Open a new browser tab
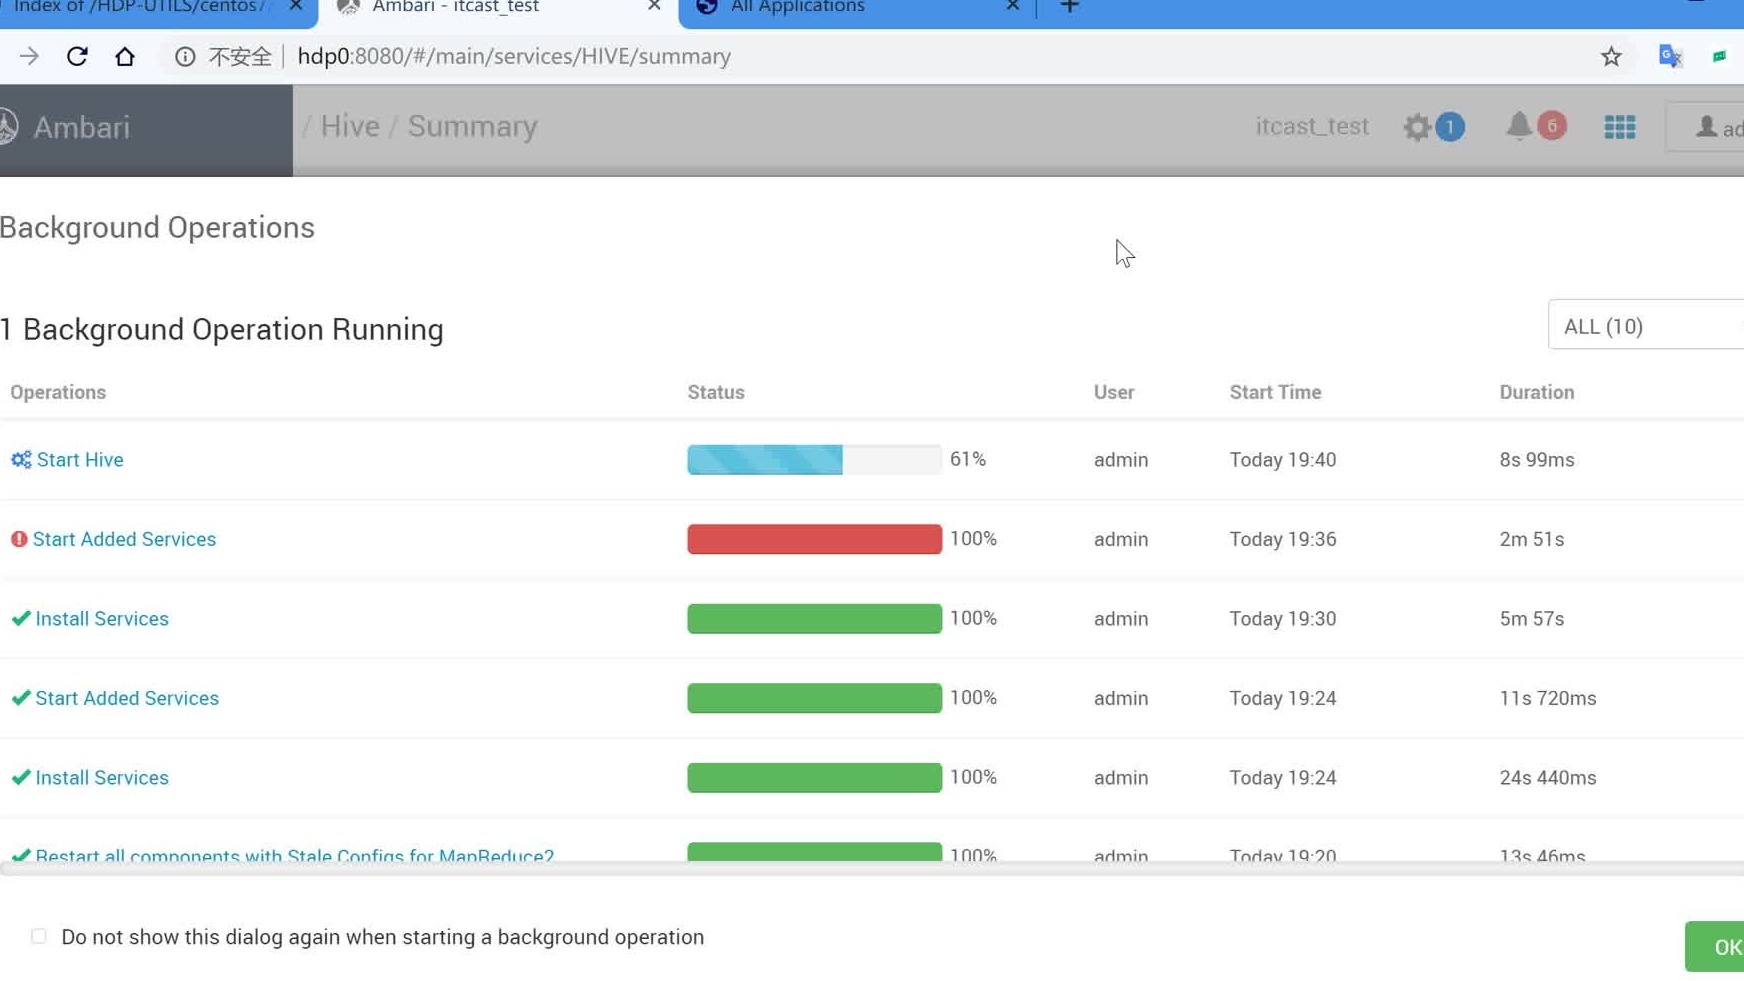1744x981 pixels. pyautogui.click(x=1069, y=8)
